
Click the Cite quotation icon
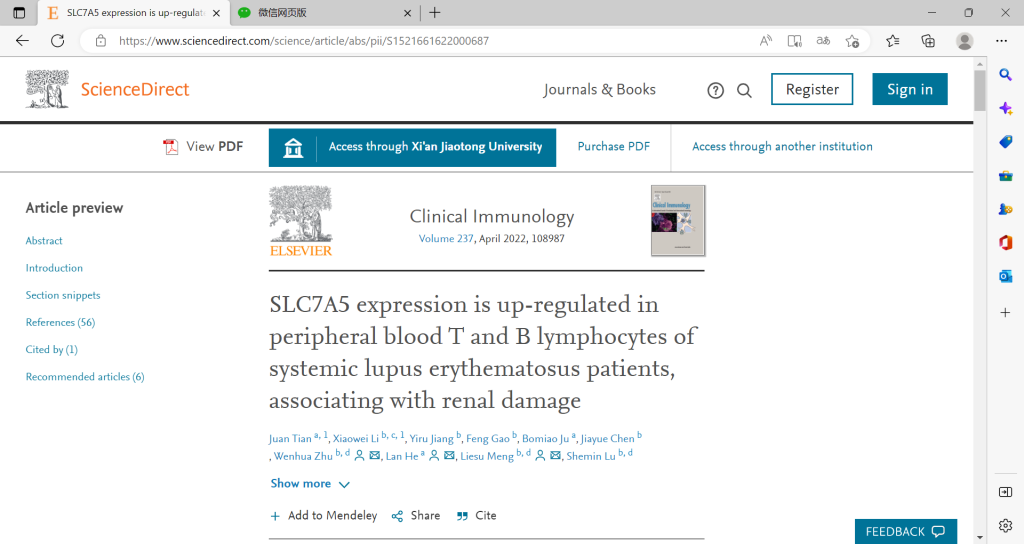tap(462, 516)
